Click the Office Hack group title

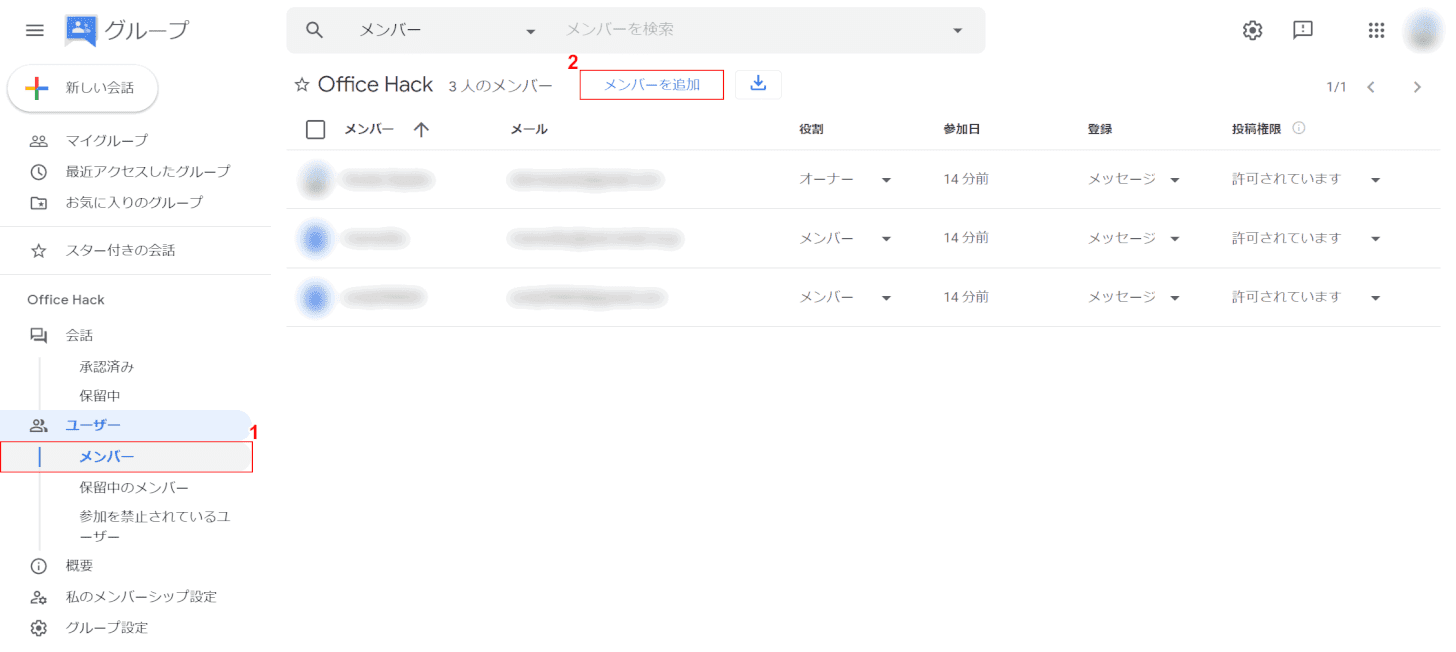point(375,85)
